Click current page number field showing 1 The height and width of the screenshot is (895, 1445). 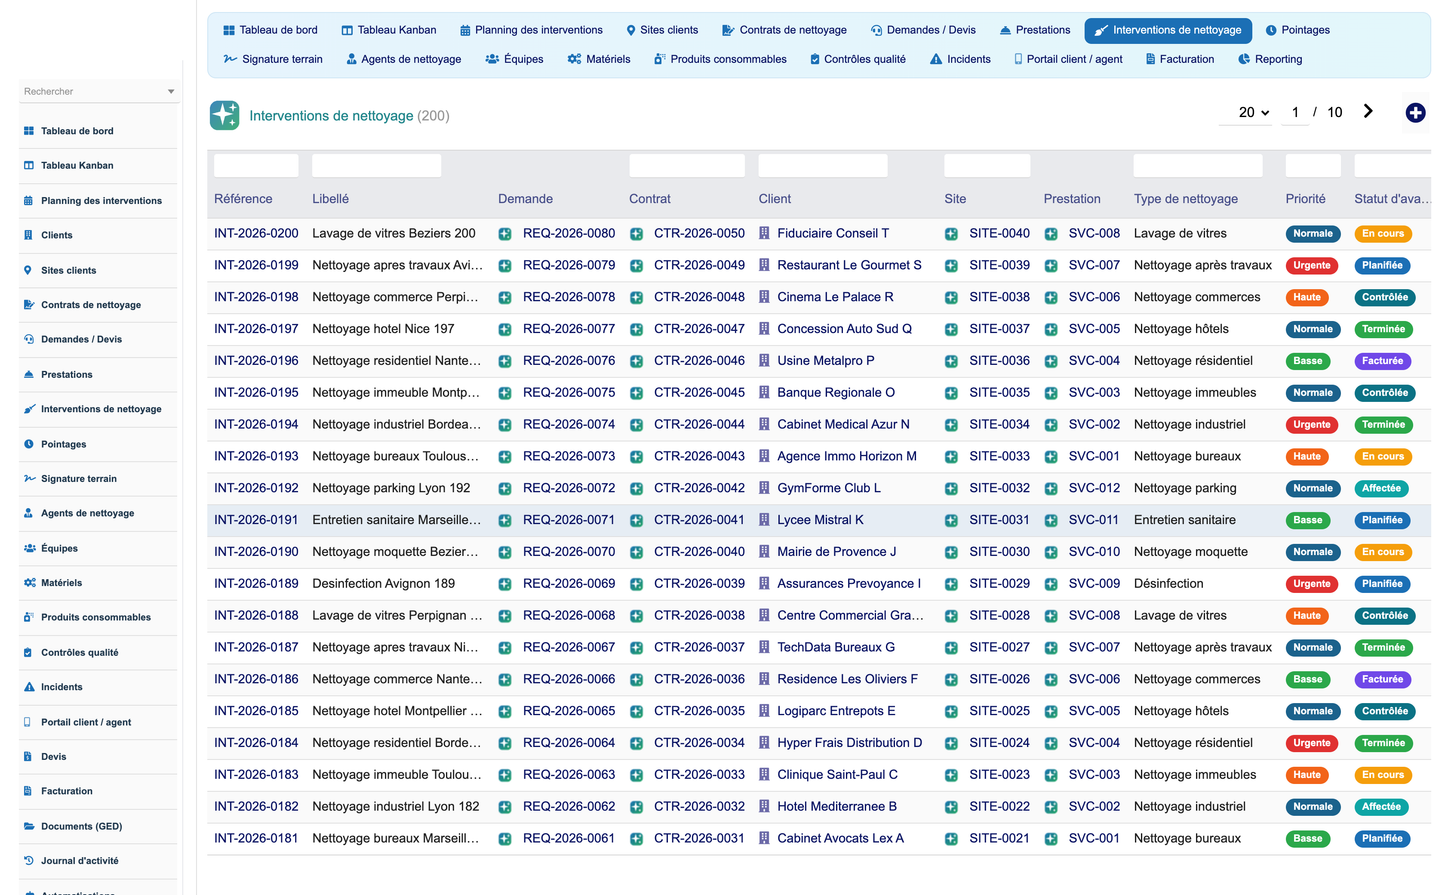click(1295, 112)
